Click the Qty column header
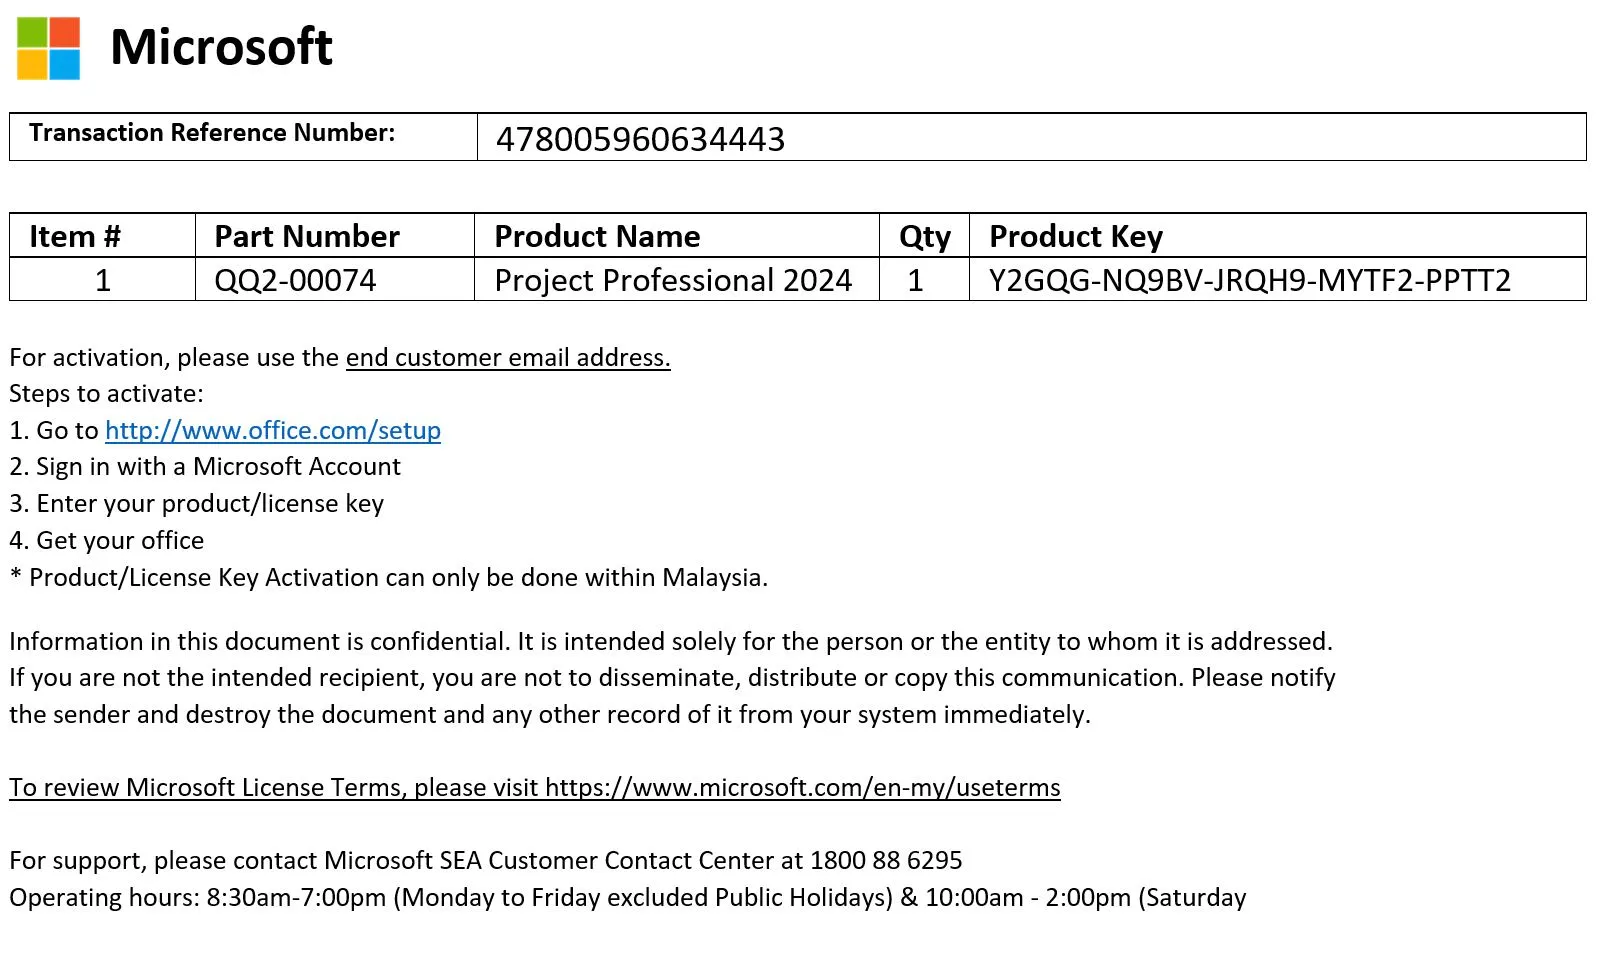Viewport: 1599px width, 964px height. point(924,237)
